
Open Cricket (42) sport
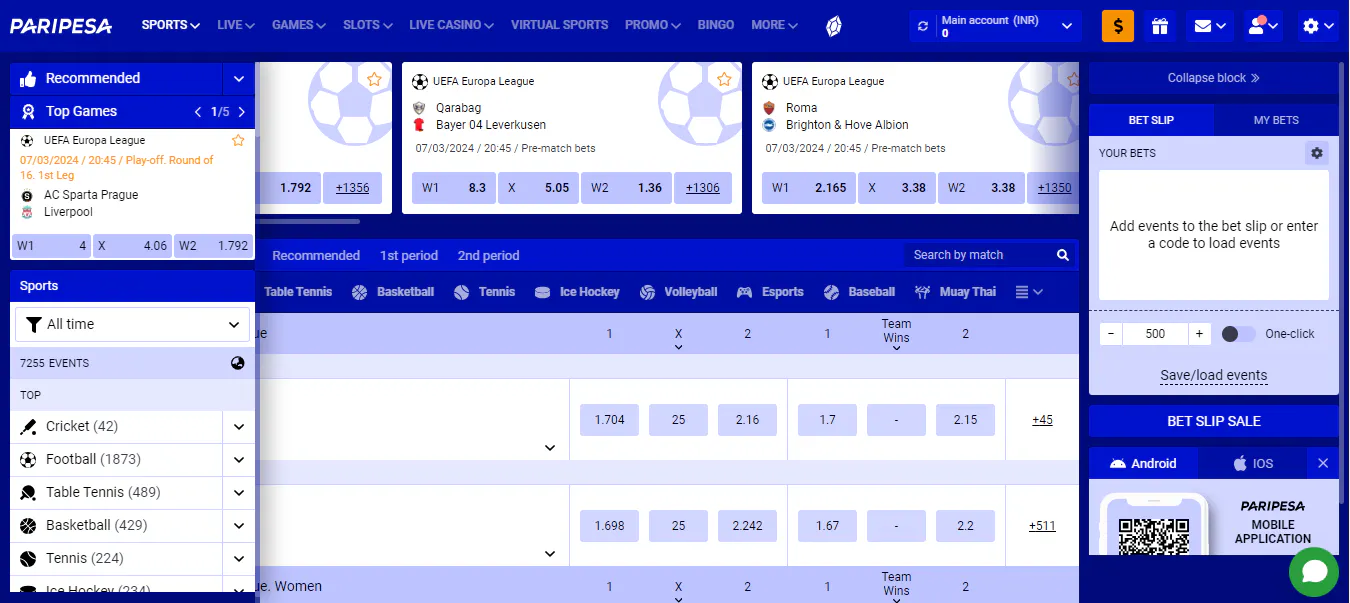coord(82,427)
